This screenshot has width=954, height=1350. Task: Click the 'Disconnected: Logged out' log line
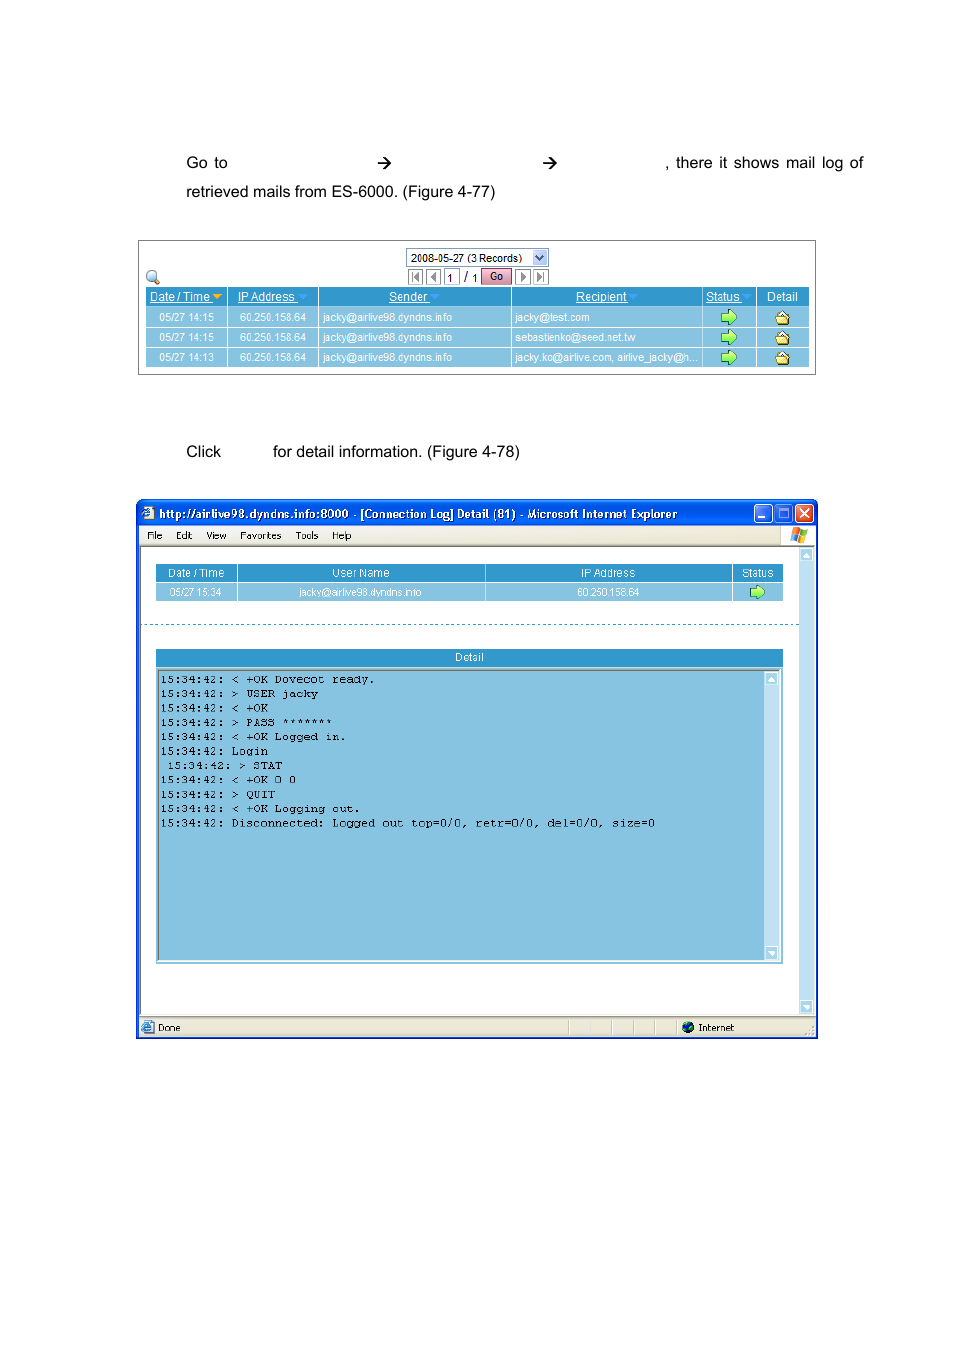click(408, 824)
